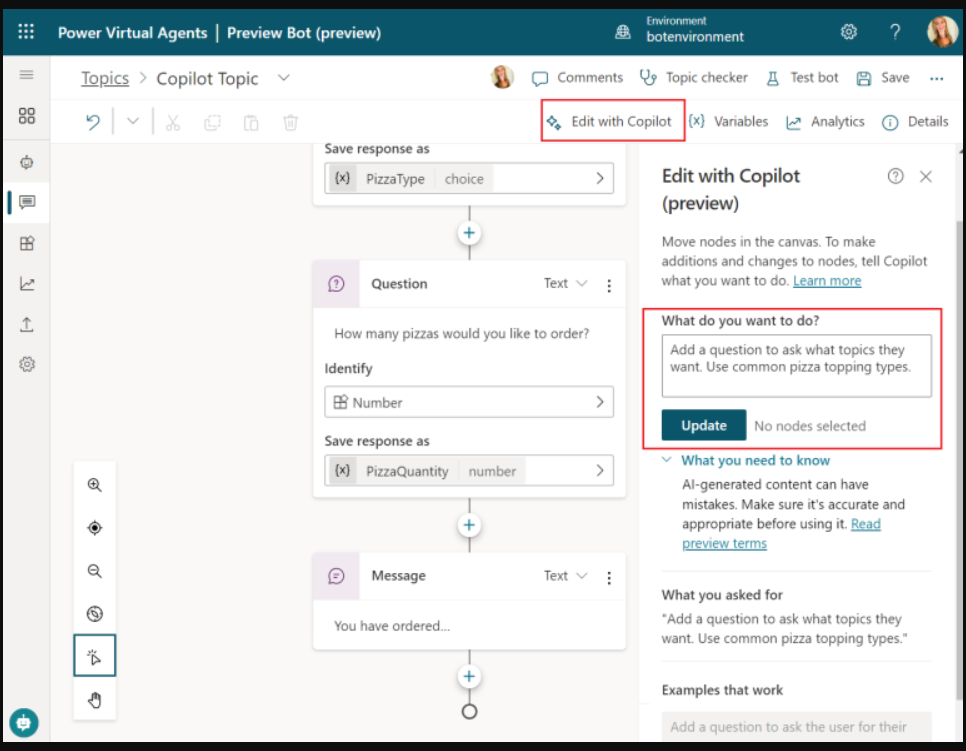The image size is (966, 751).
Task: Click the Copilot panel scrollbar
Action: [960, 460]
